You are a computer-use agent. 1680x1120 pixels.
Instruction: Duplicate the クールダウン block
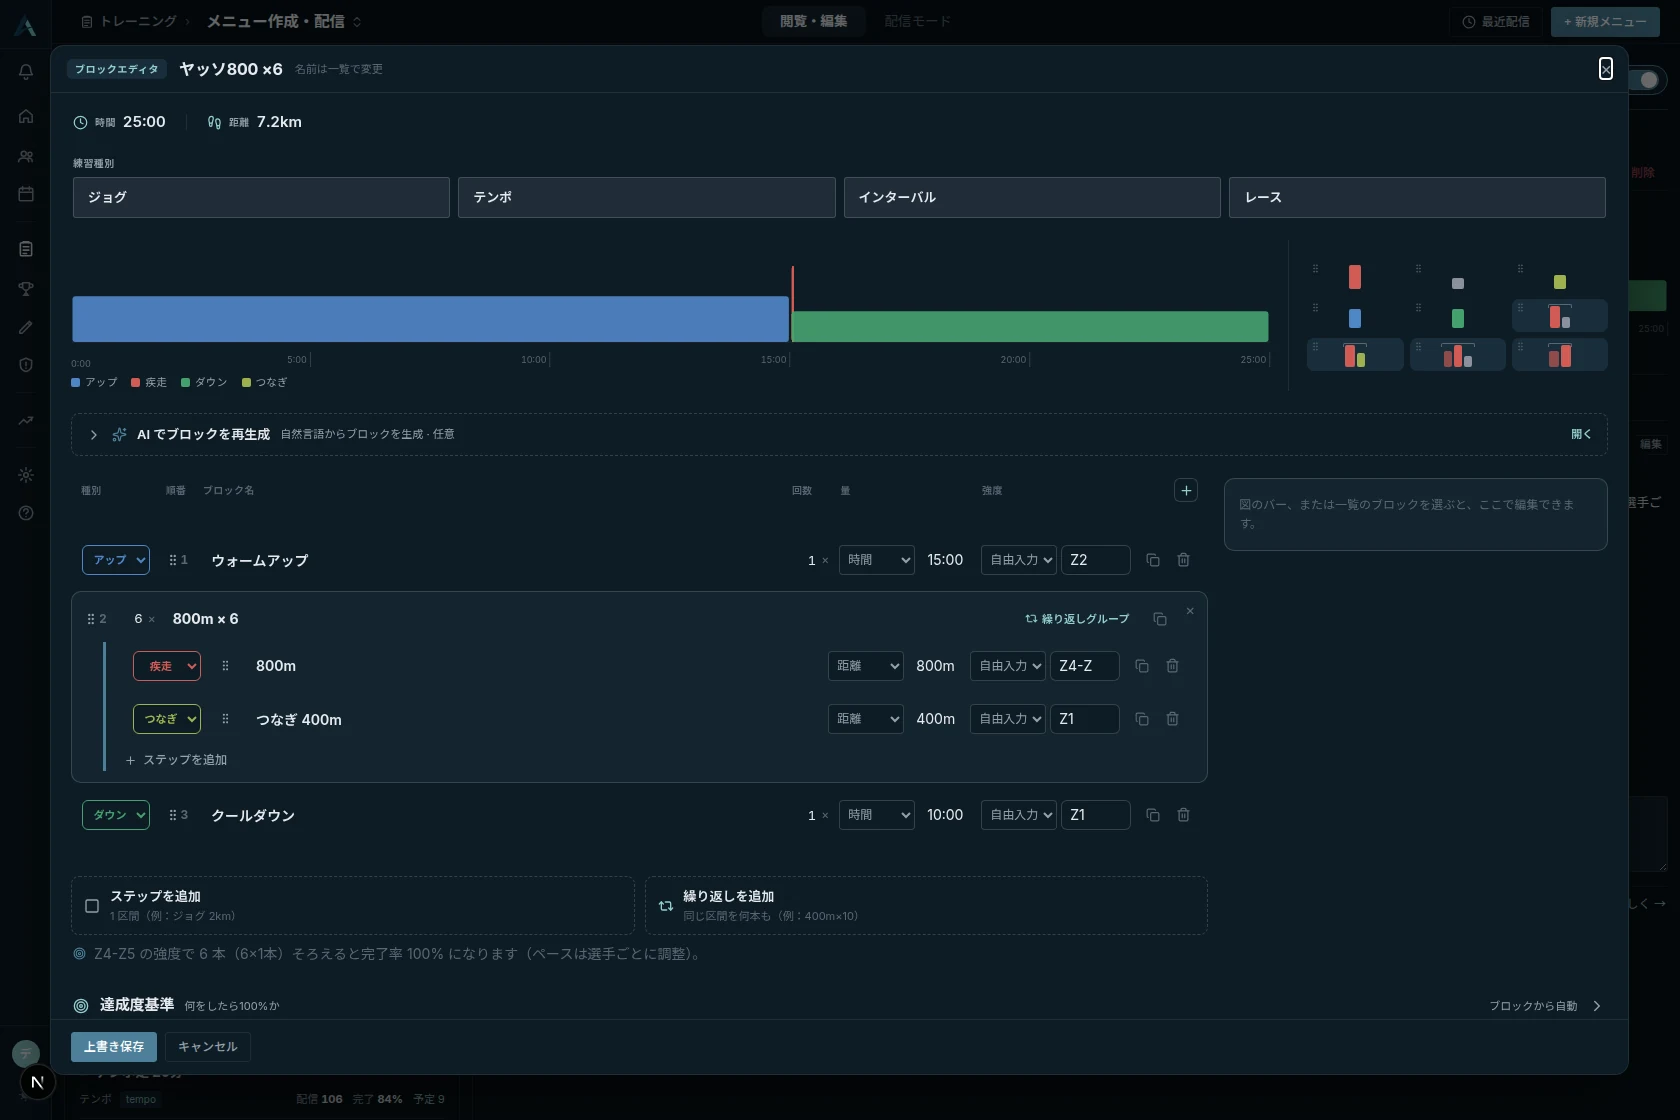tap(1153, 815)
